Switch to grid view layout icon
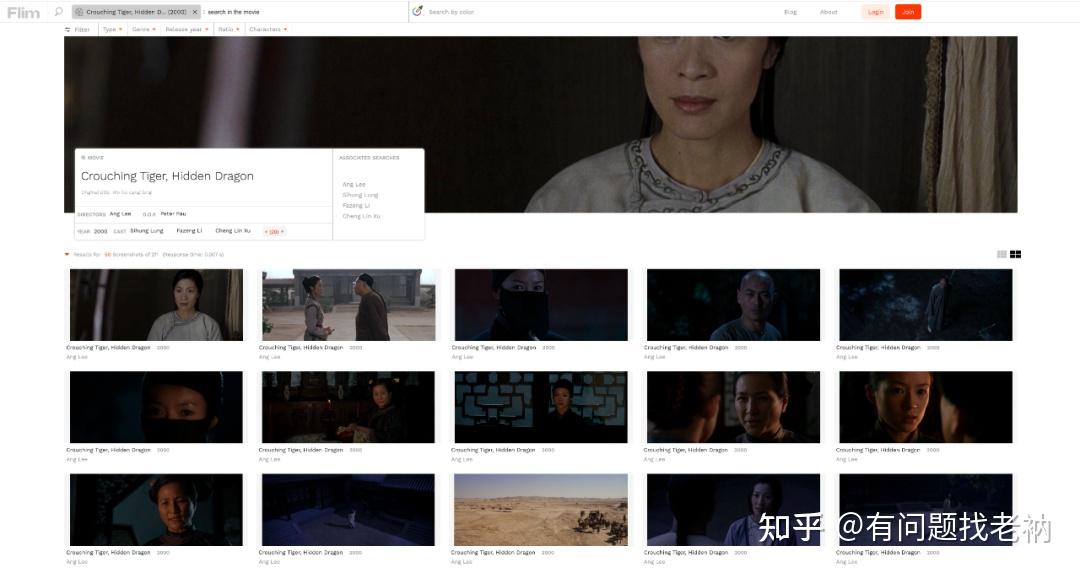Screen dimensions: 1080x573 [x=1015, y=254]
